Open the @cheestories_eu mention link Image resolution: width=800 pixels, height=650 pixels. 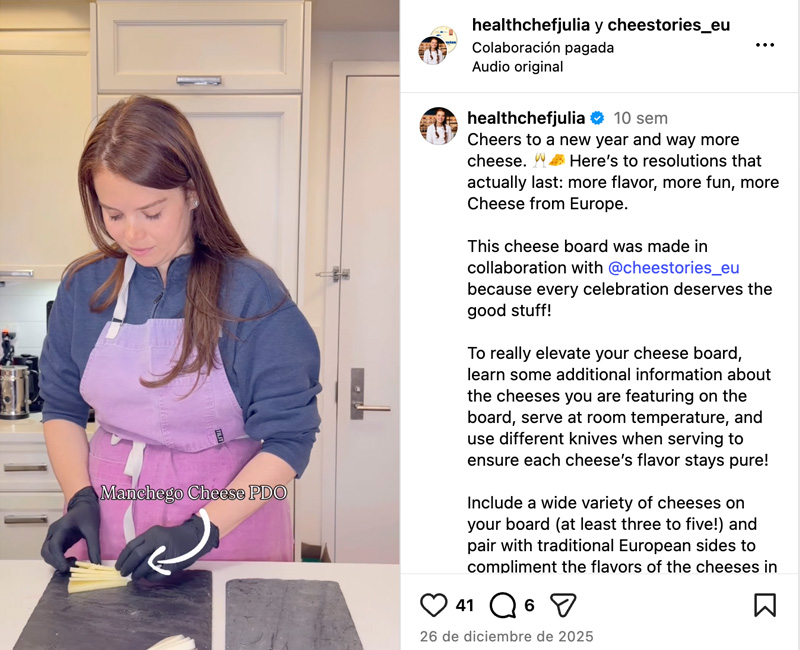pyautogui.click(x=673, y=267)
